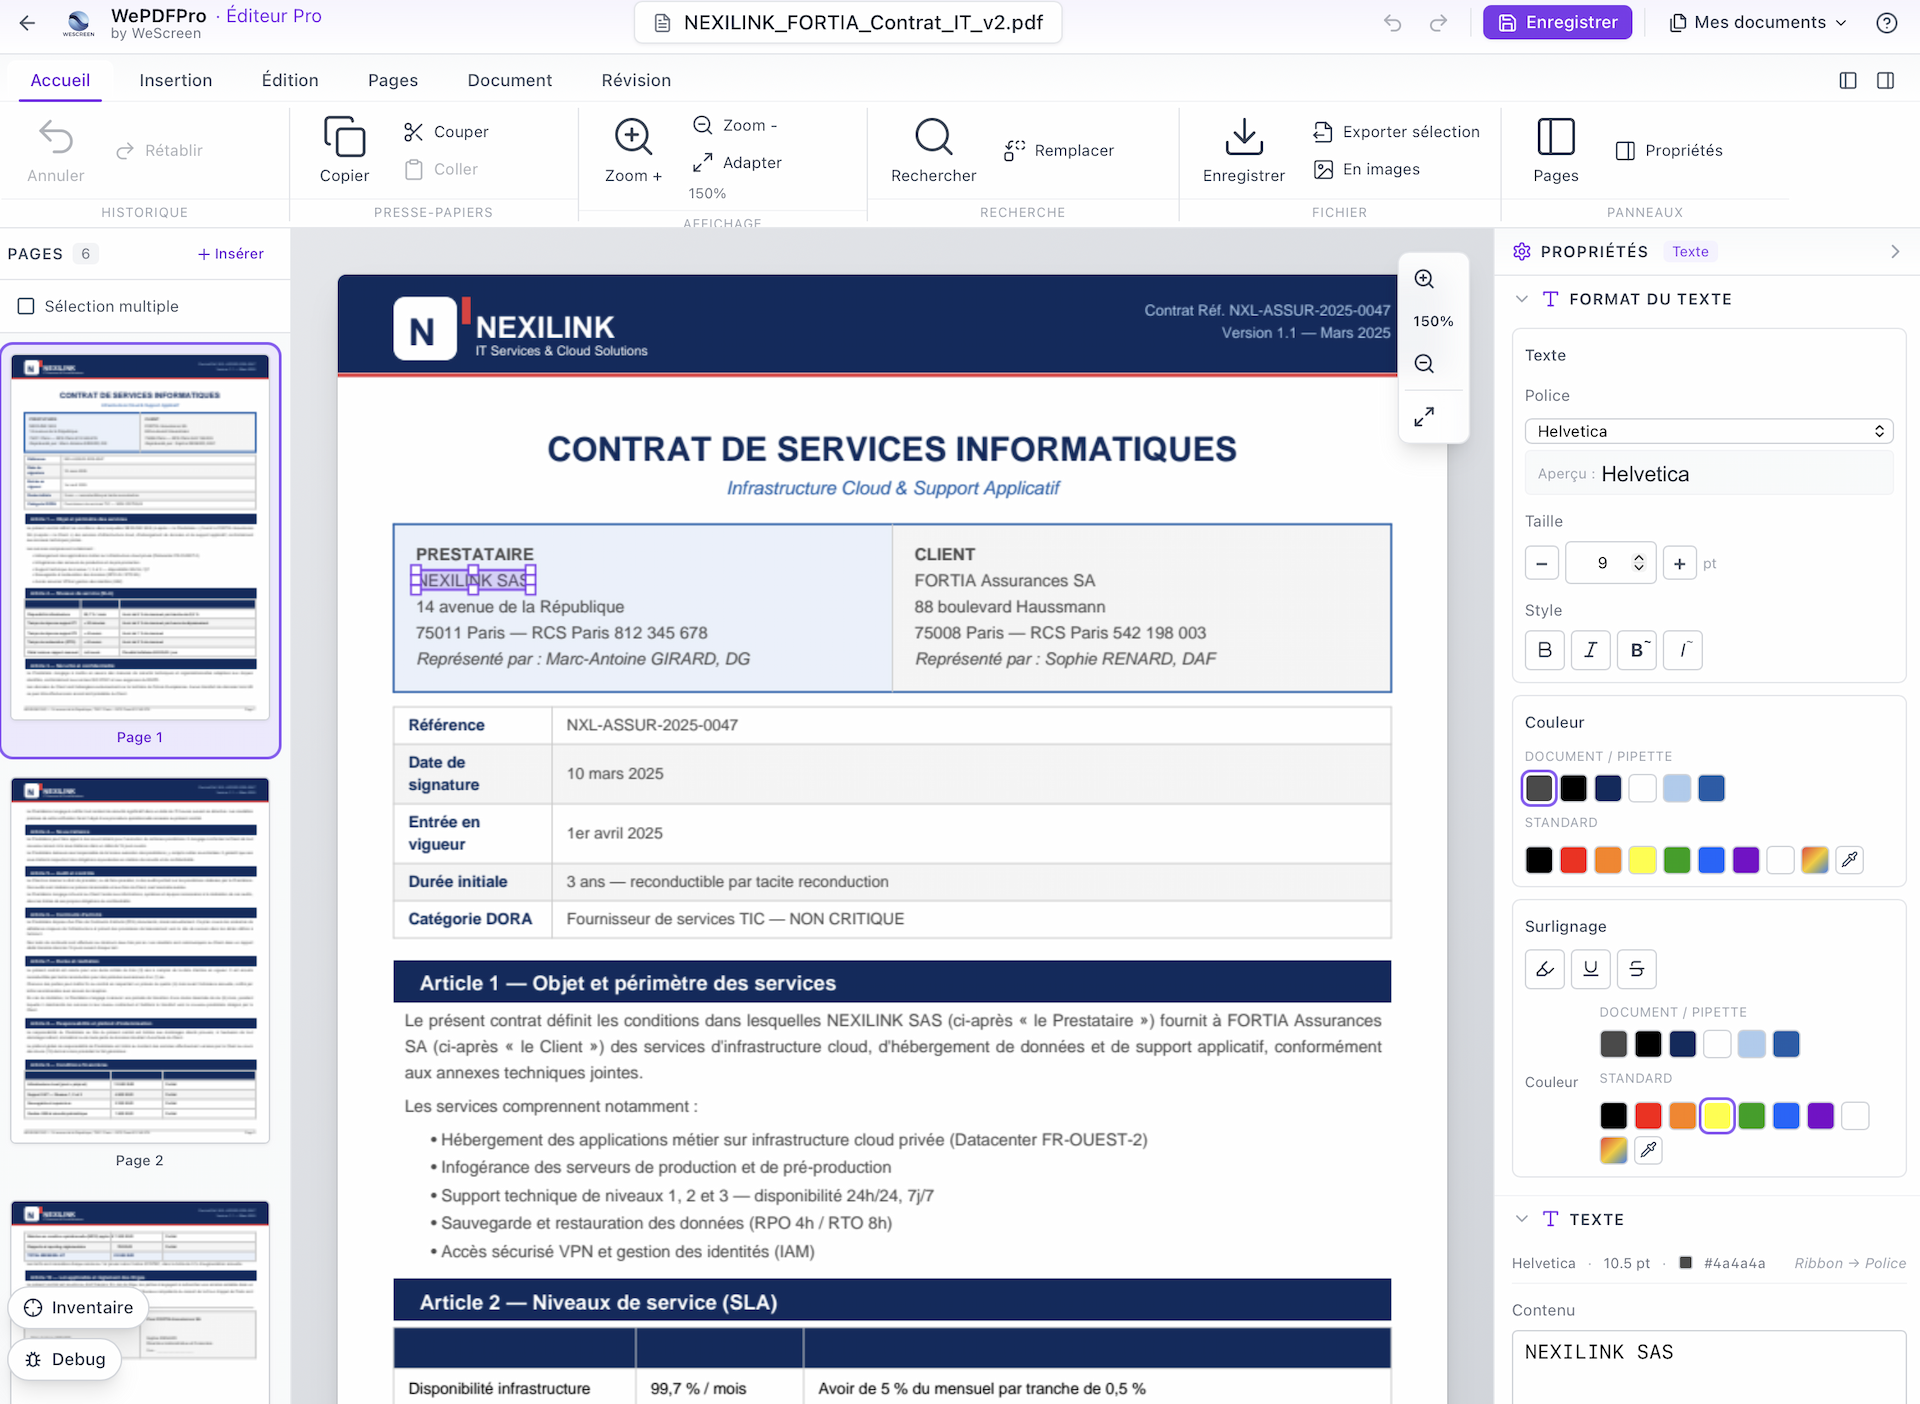Decrease font size with minus button
Viewport: 1920px width, 1404px height.
[x=1541, y=563]
